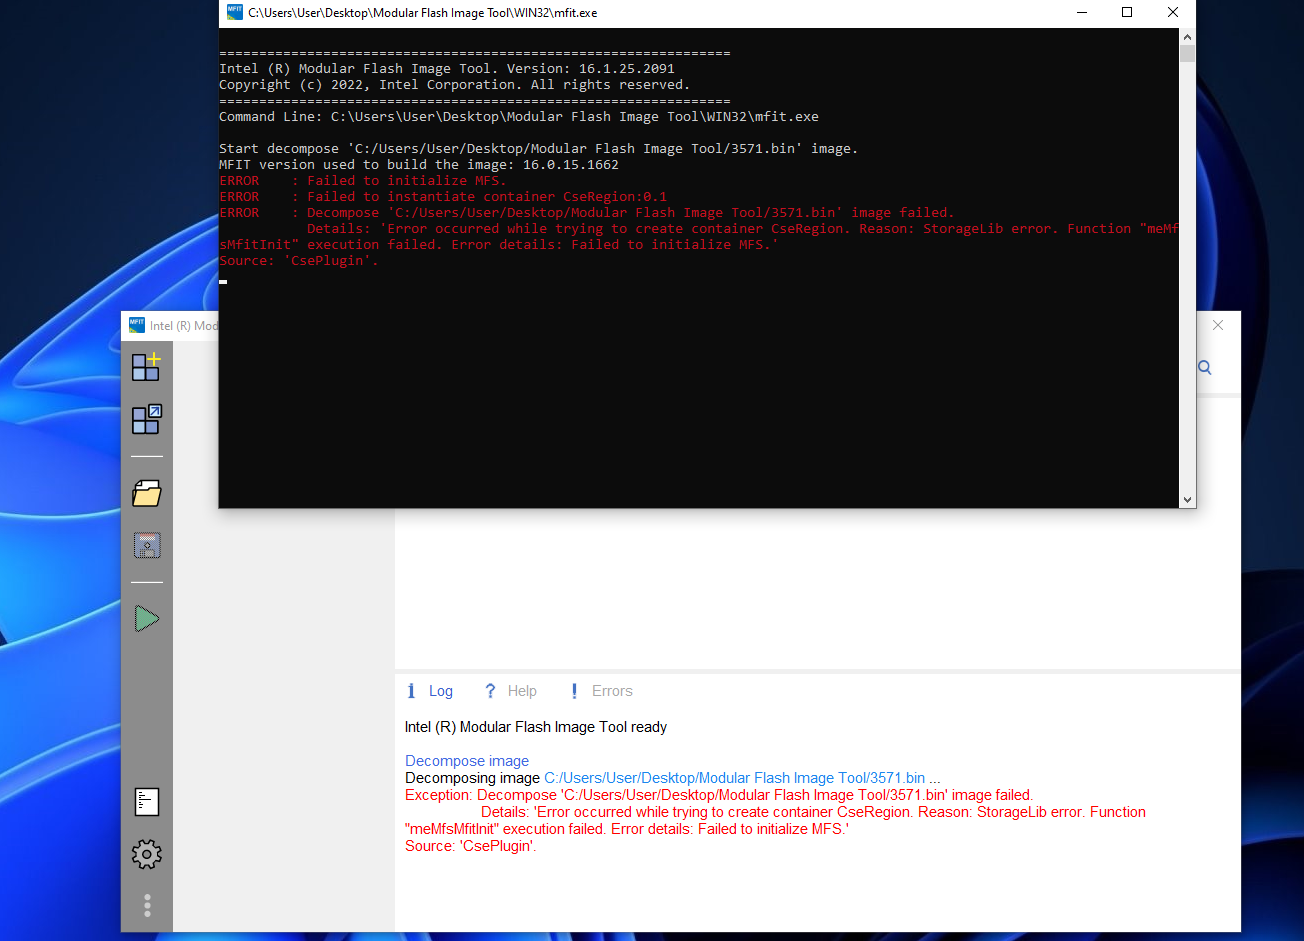Viewport: 1304px width, 941px height.
Task: Click "Intel (R) Modular Flash Image Tool ready" text
Action: point(536,727)
